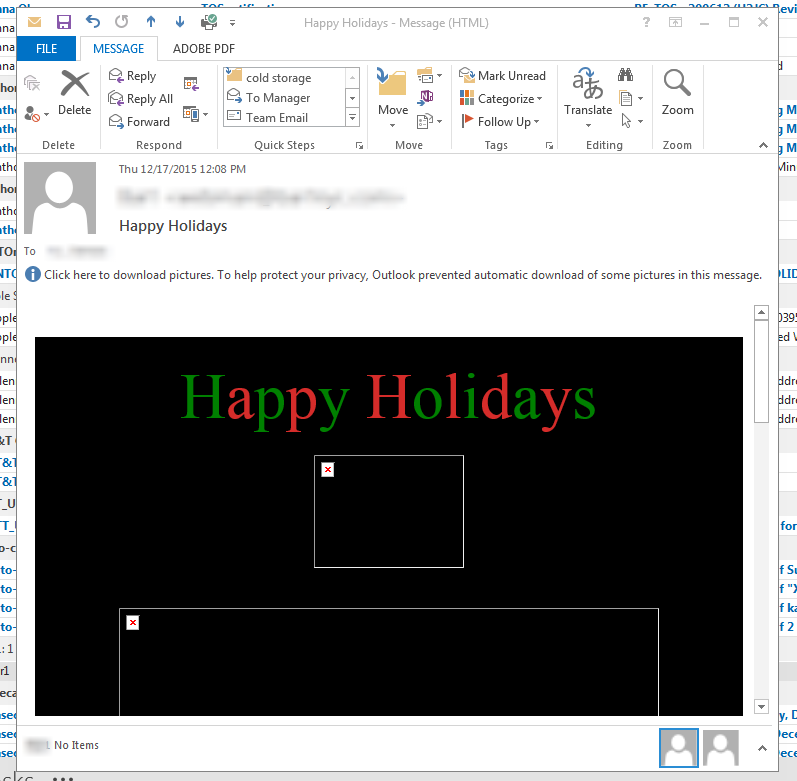Switch to the ADOBE PDF tab
Viewport: 797px width, 781px height.
[205, 47]
